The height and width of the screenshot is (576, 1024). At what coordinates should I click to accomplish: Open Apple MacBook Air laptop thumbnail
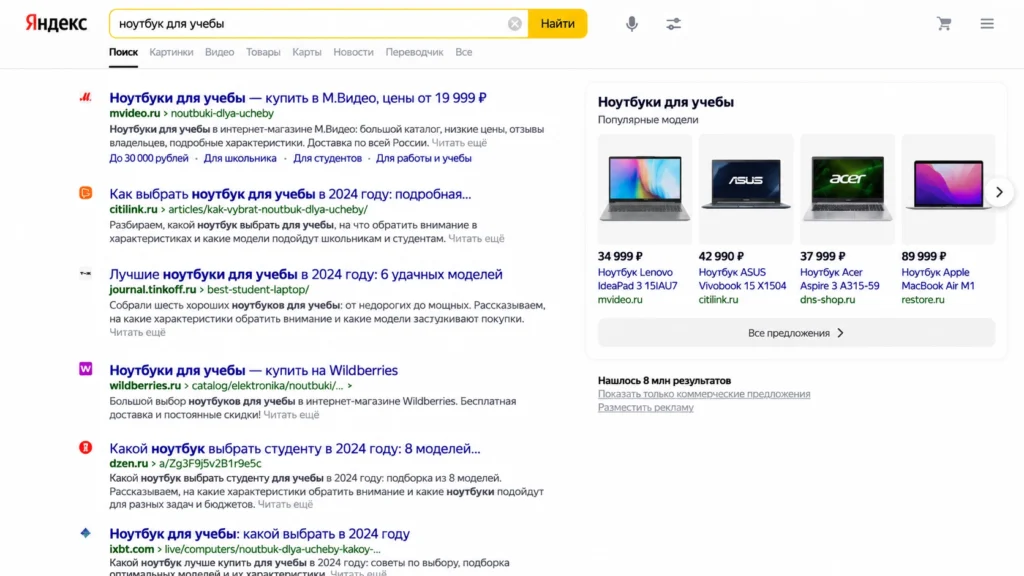948,189
